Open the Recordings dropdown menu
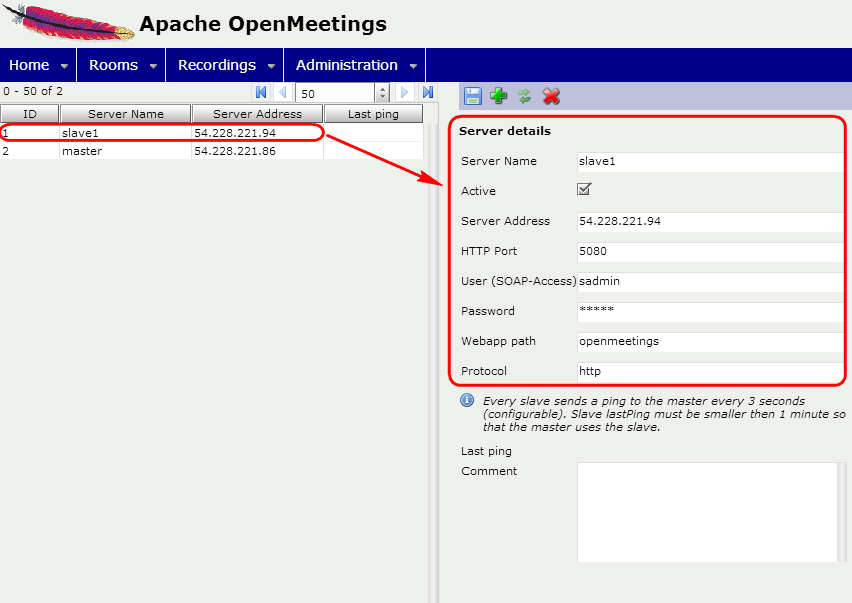This screenshot has height=603, width=852. click(x=226, y=65)
